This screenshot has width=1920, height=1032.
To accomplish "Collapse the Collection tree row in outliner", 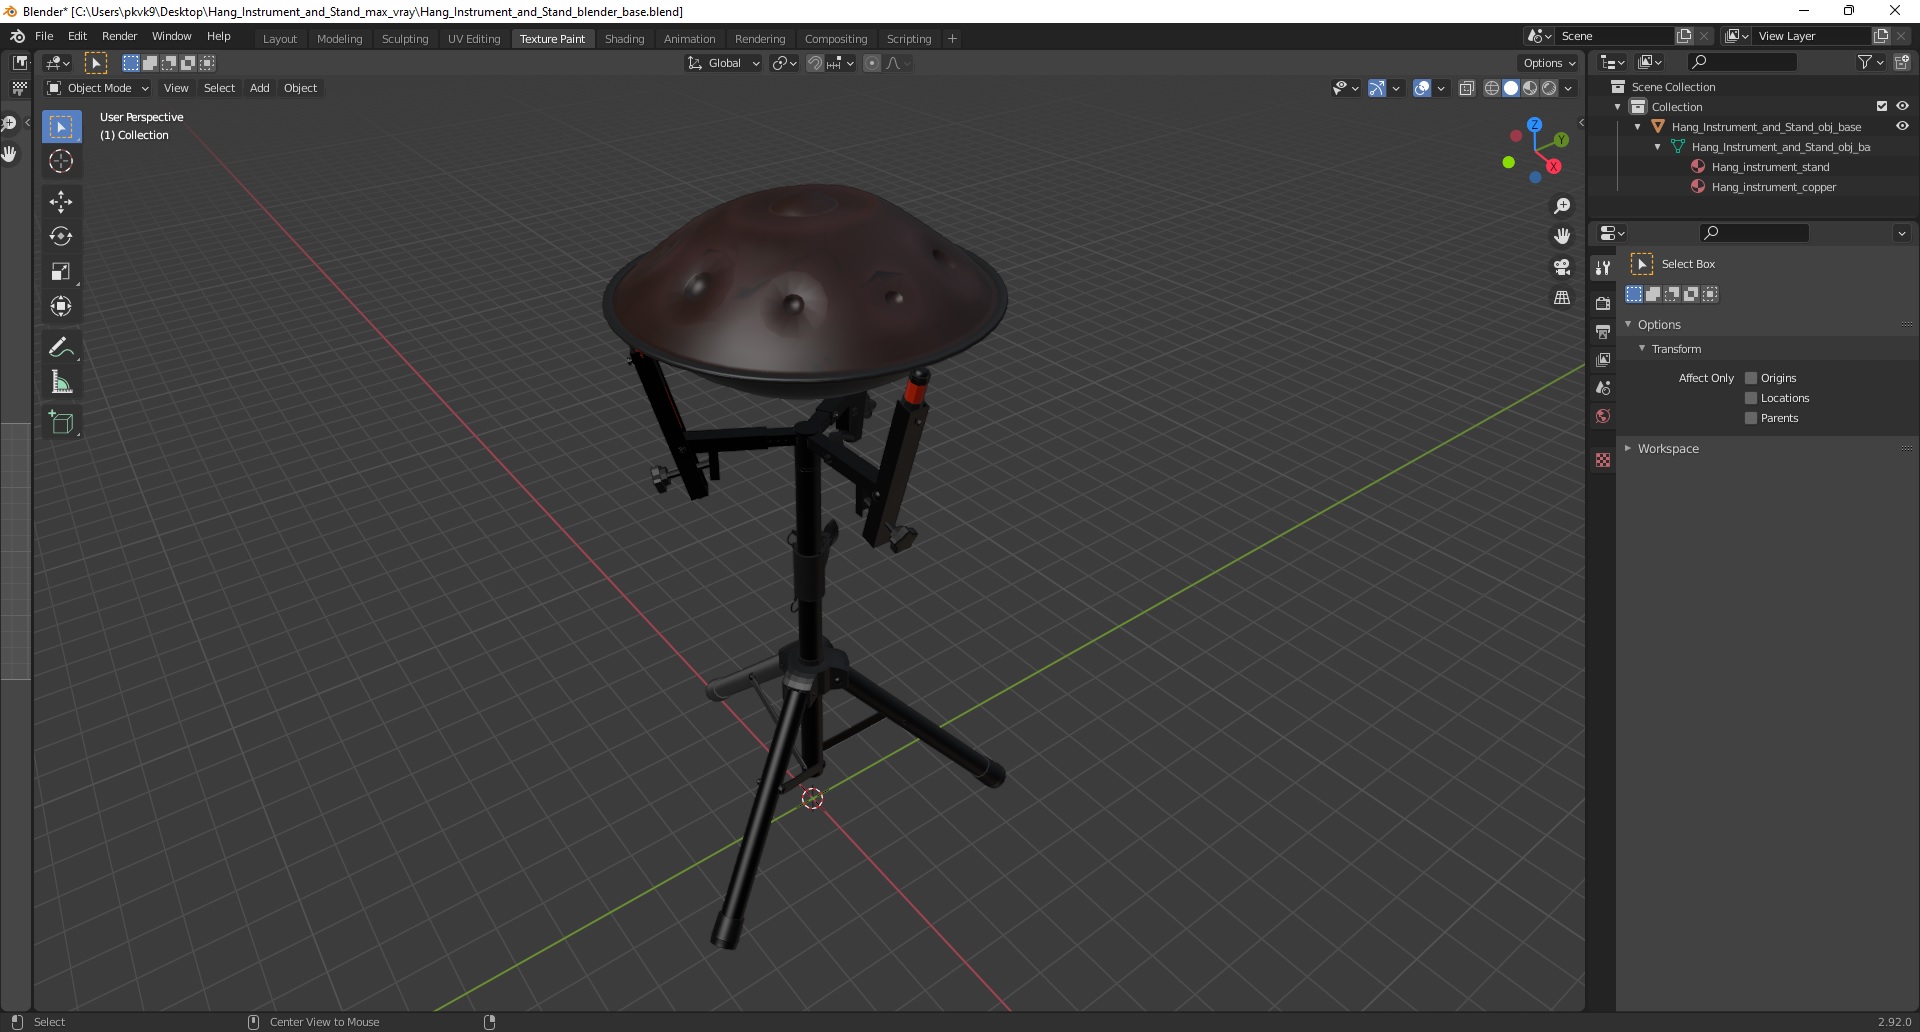I will coord(1618,107).
